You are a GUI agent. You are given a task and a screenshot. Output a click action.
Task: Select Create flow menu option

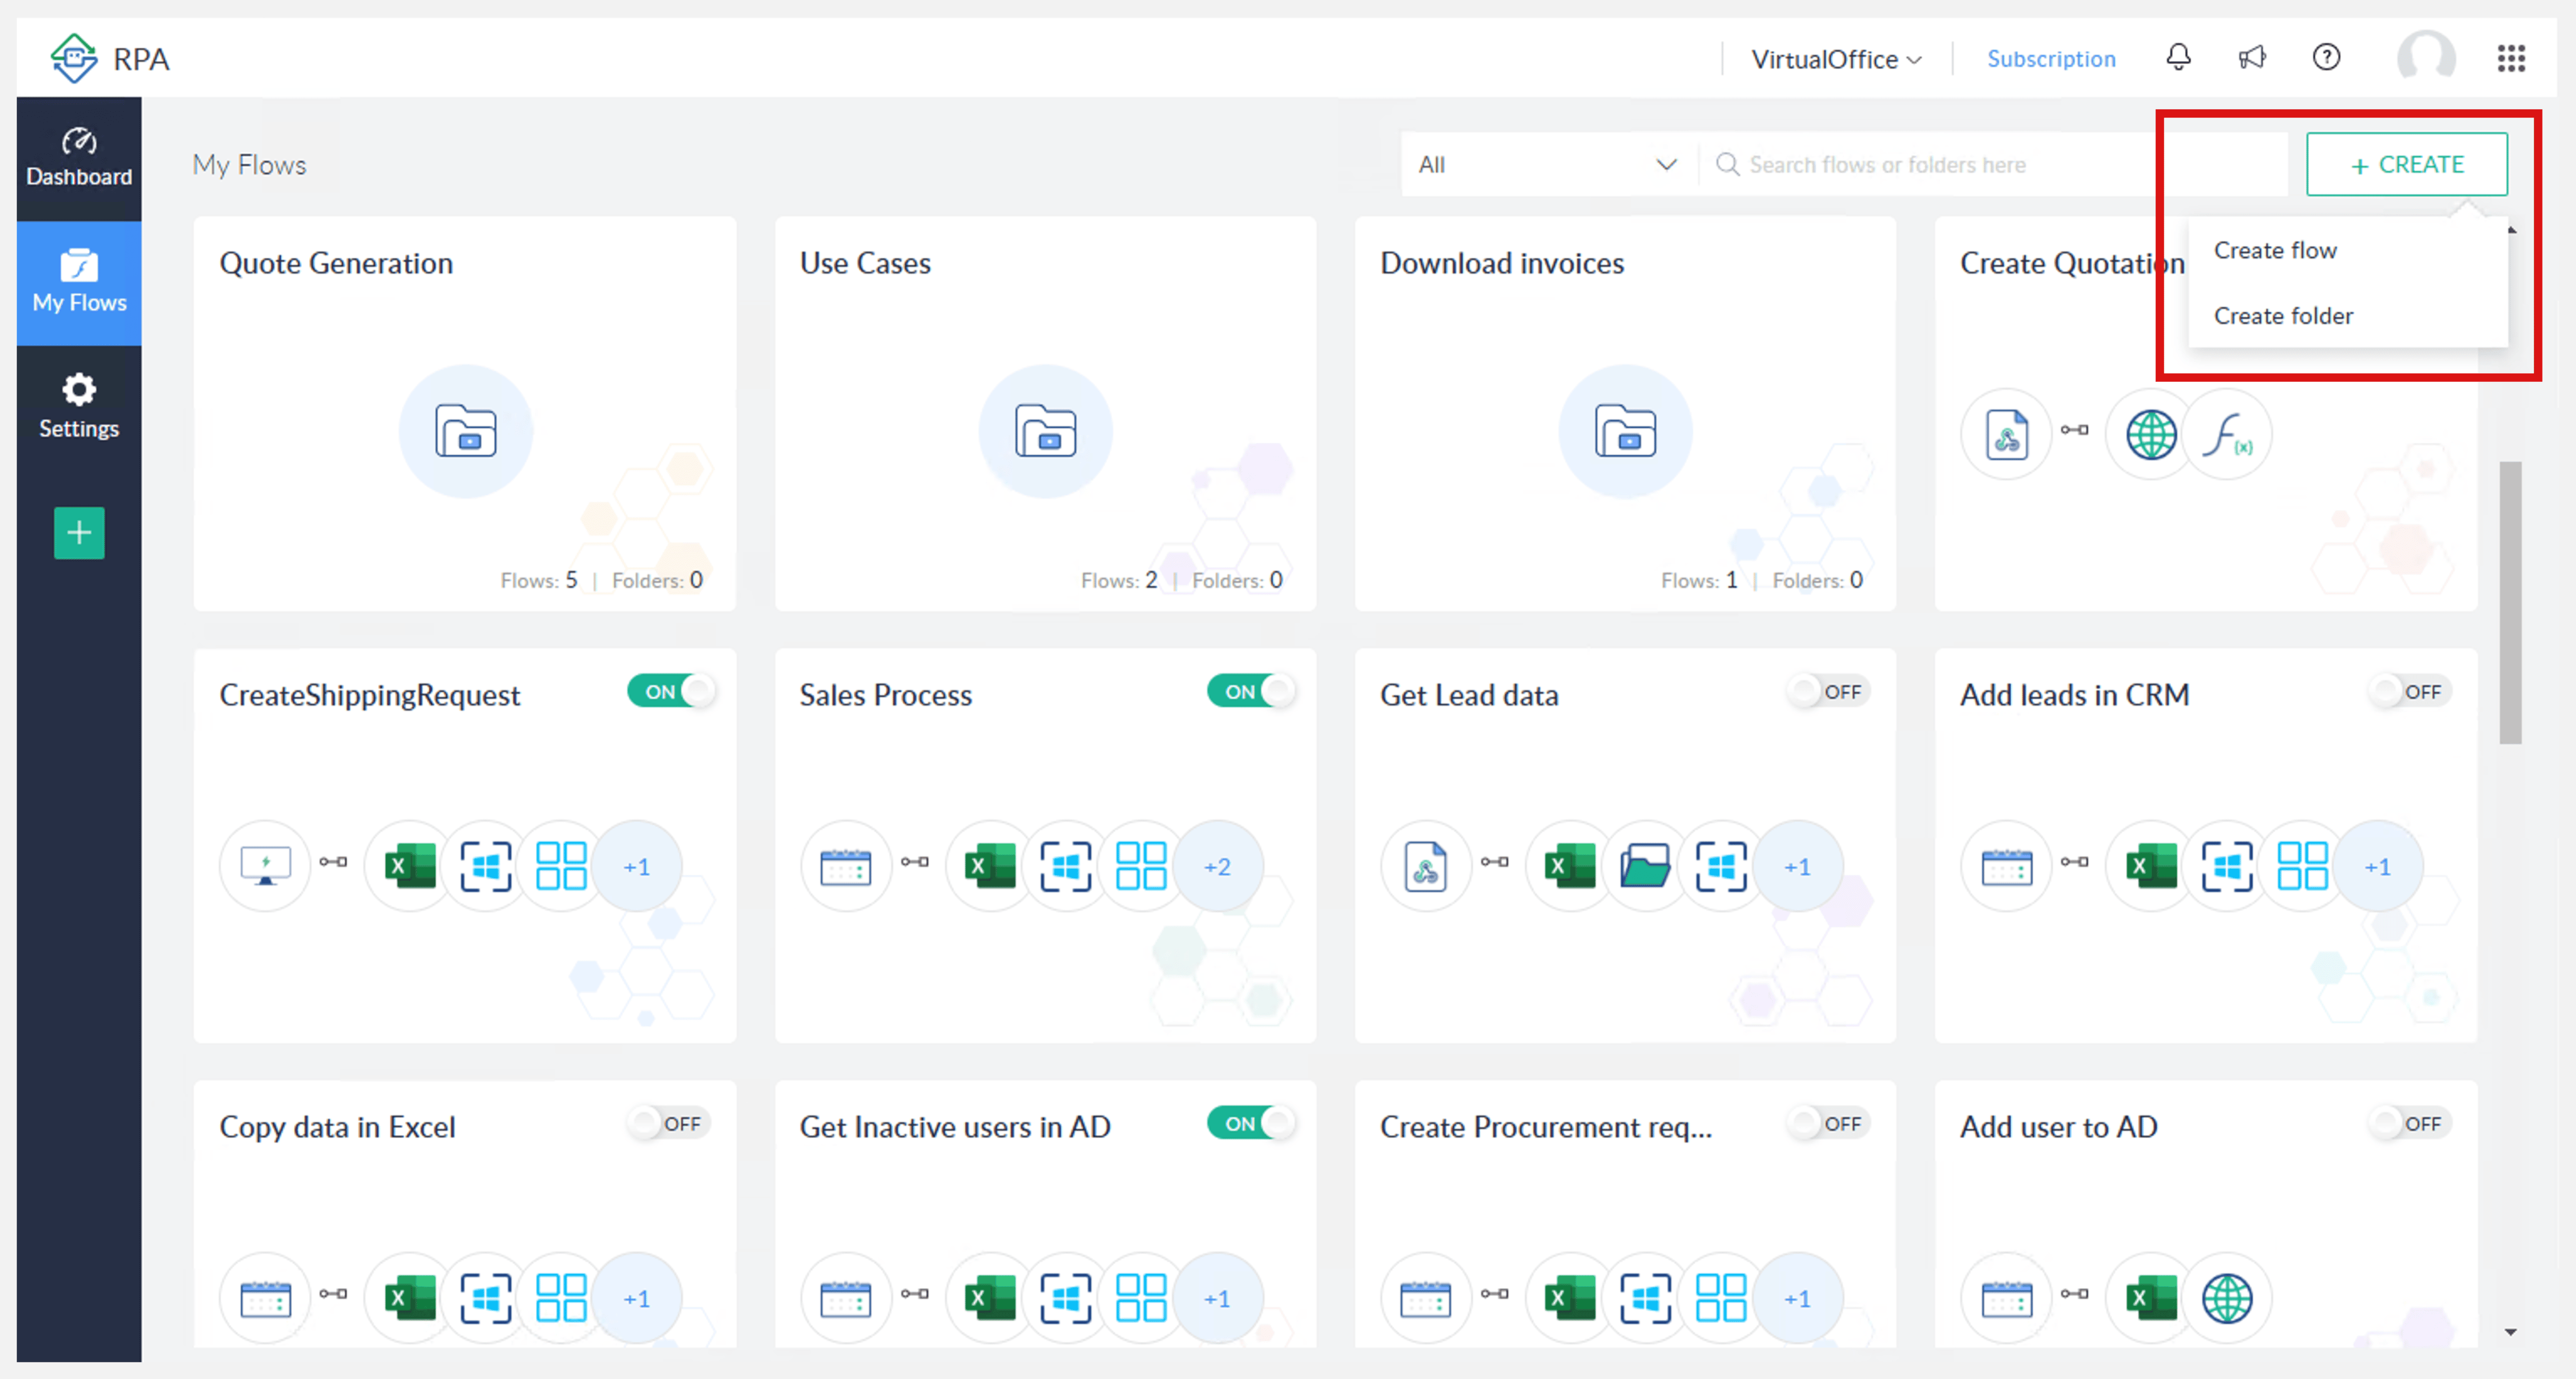click(2275, 250)
